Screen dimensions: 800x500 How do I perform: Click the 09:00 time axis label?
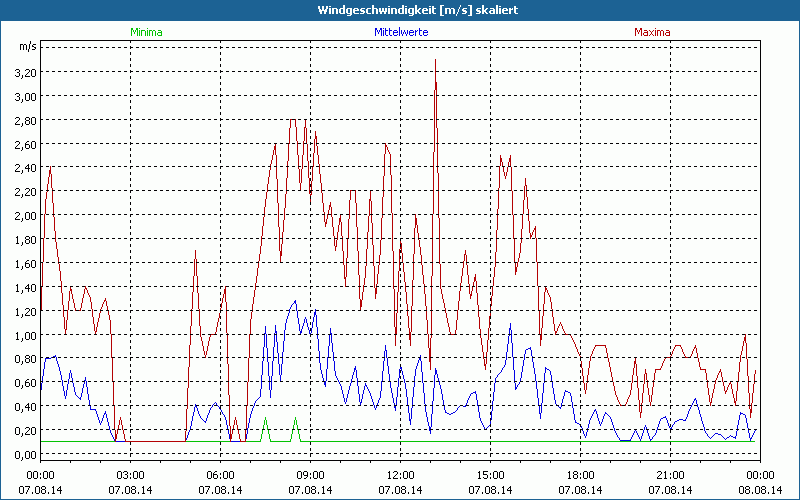pyautogui.click(x=310, y=475)
